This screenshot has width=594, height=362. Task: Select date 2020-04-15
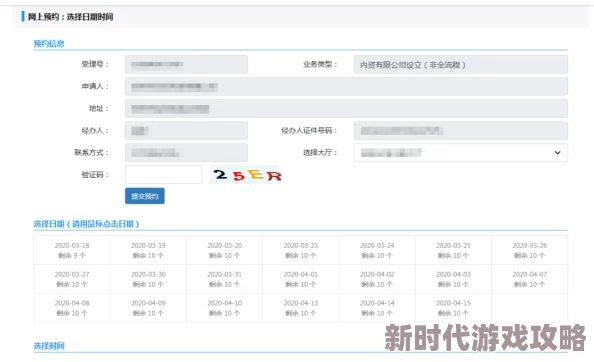pyautogui.click(x=453, y=308)
